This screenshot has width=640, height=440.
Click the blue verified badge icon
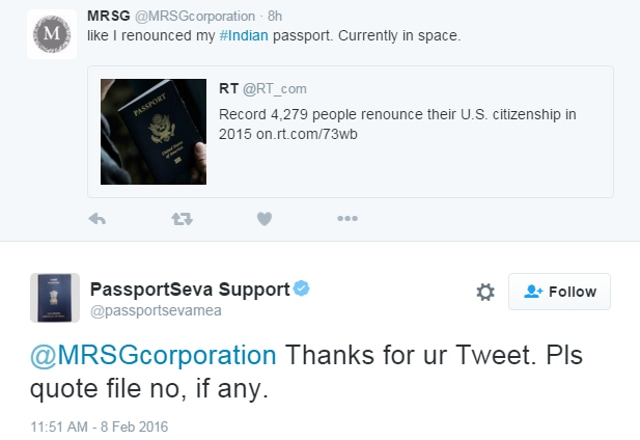302,289
